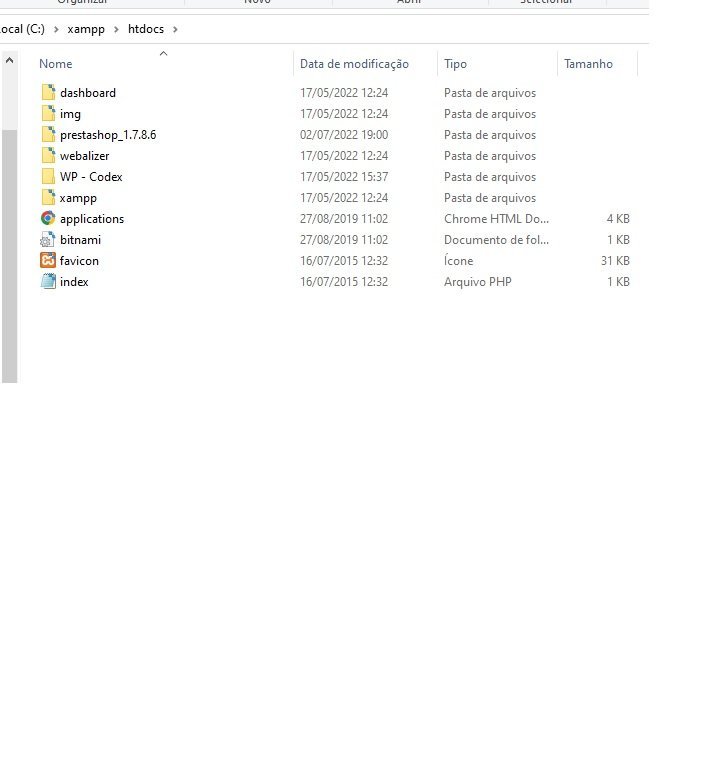Click the navigation pane scrollbar up arrow
This screenshot has height=771, width=720.
coord(9,60)
